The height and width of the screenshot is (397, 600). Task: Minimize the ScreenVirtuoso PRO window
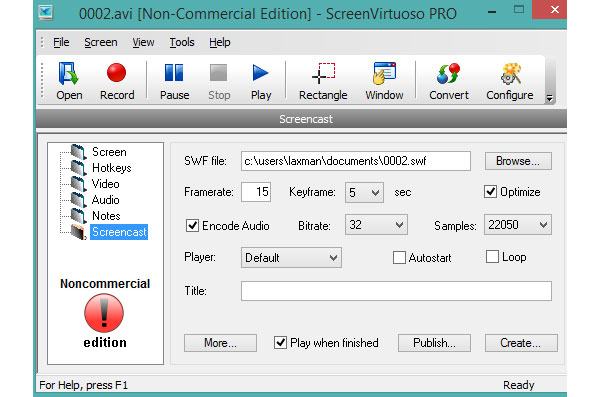(492, 11)
